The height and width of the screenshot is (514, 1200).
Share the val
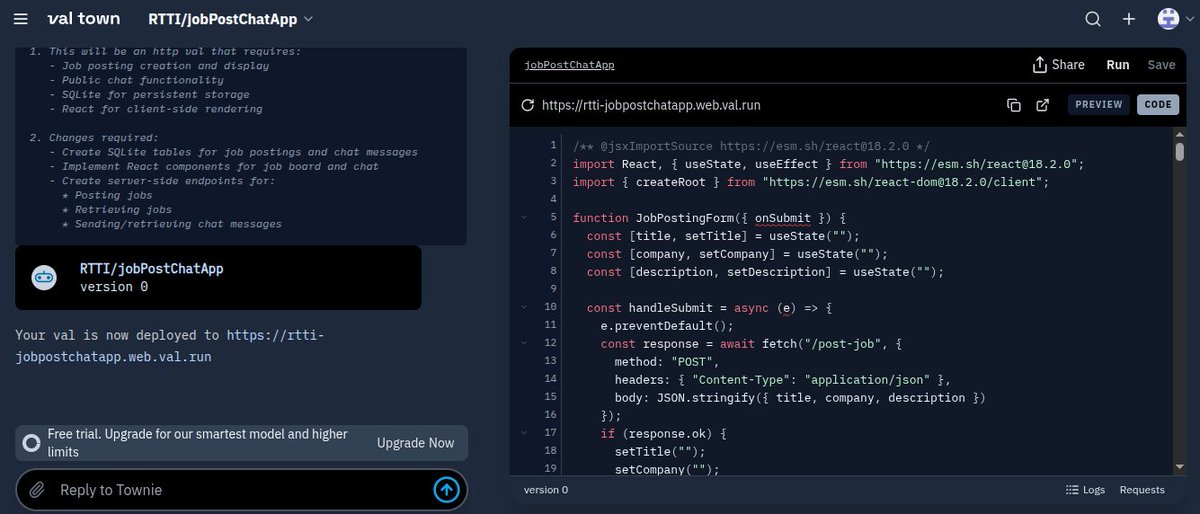pos(1058,65)
